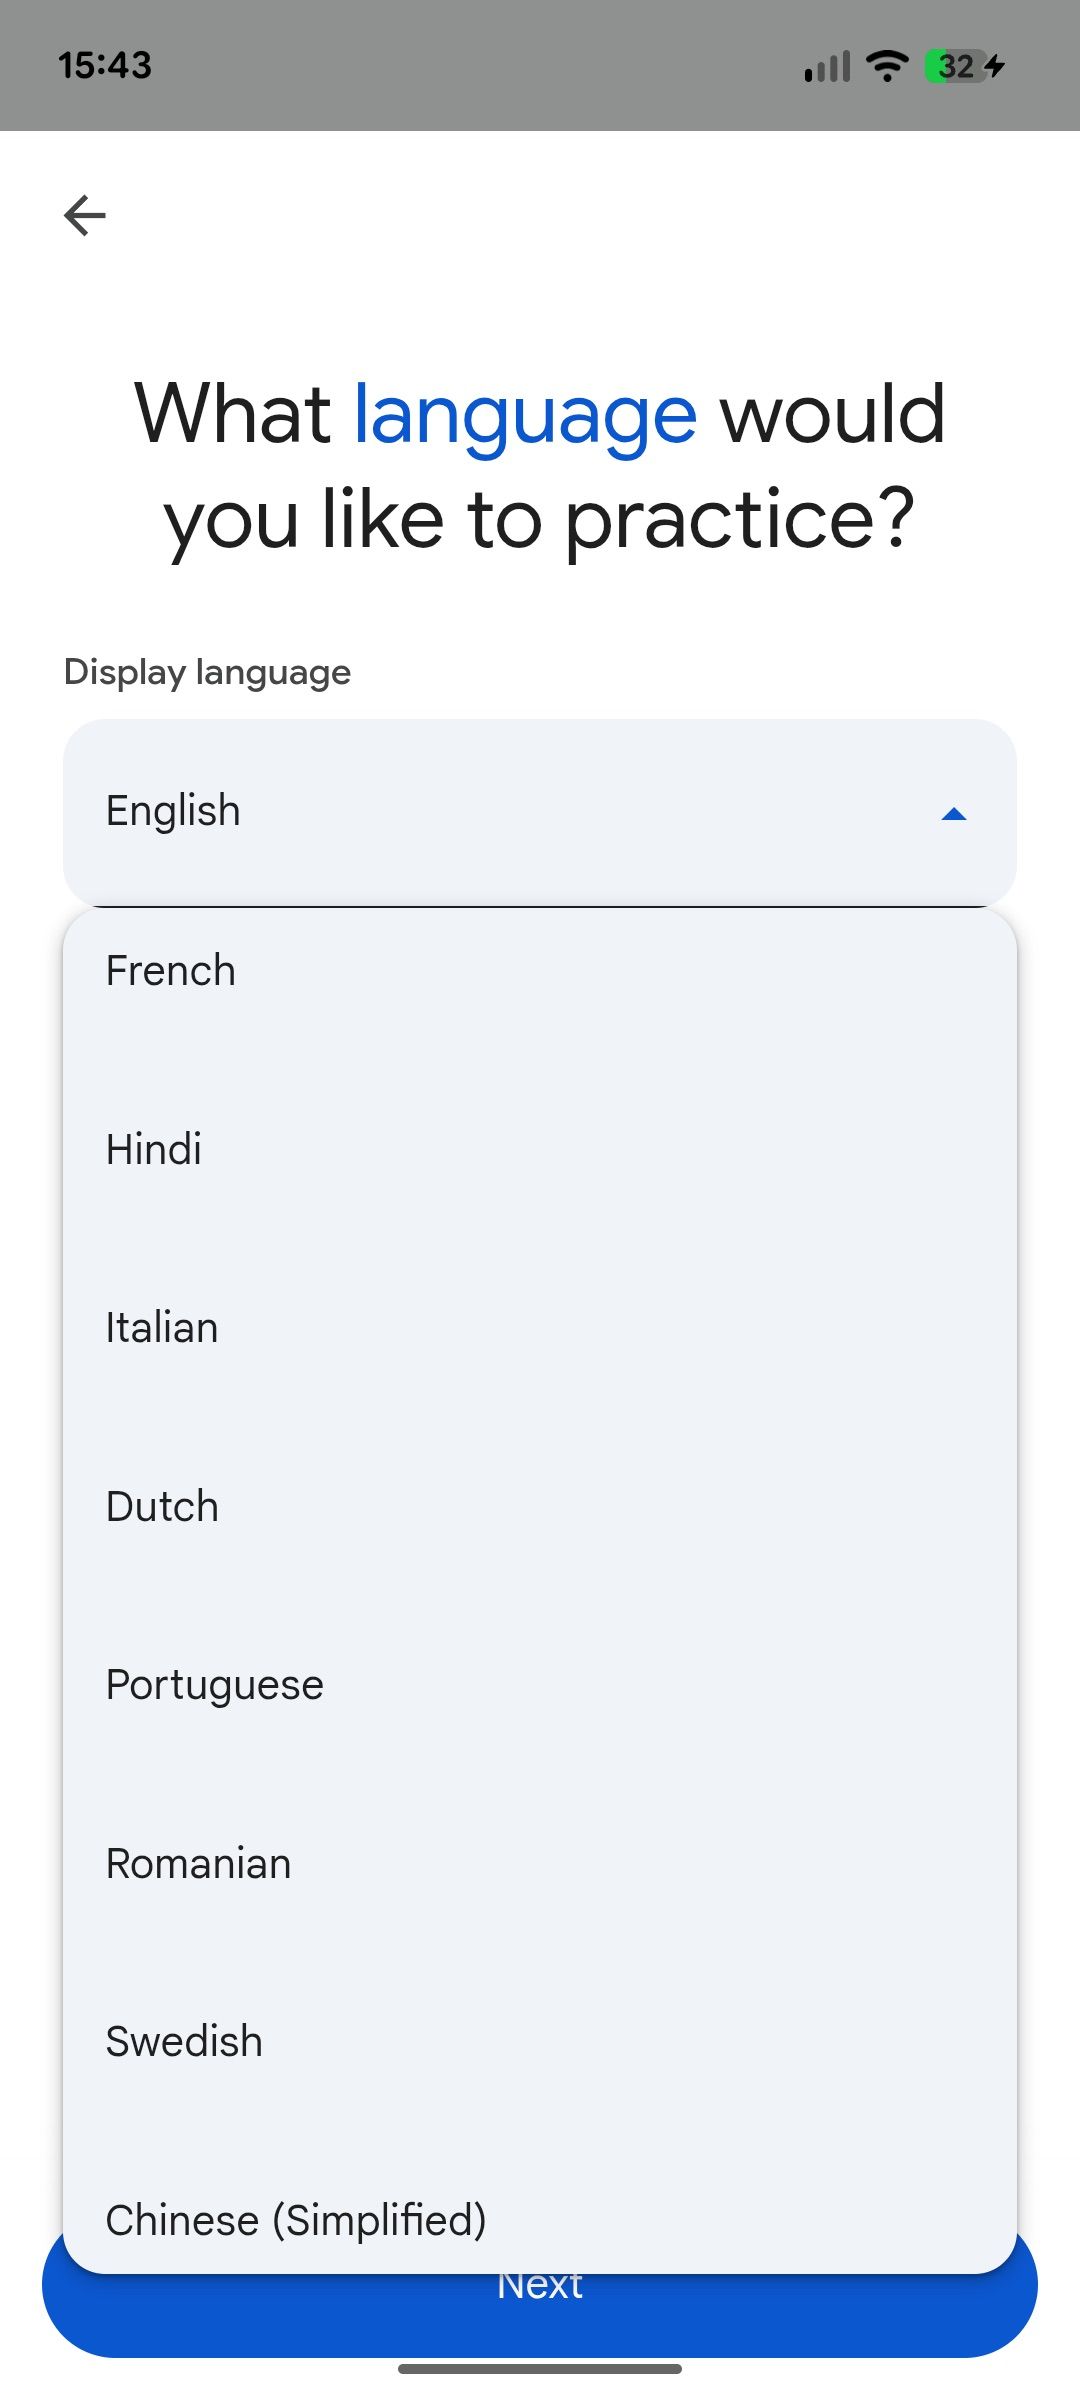Tap the highlighted word "language" in heading
The height and width of the screenshot is (2400, 1080).
[525, 414]
